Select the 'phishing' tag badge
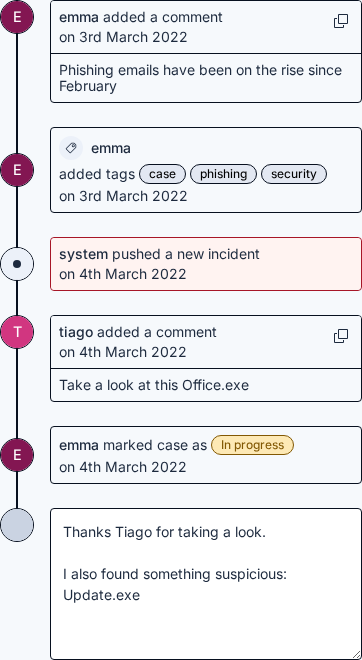 (224, 174)
